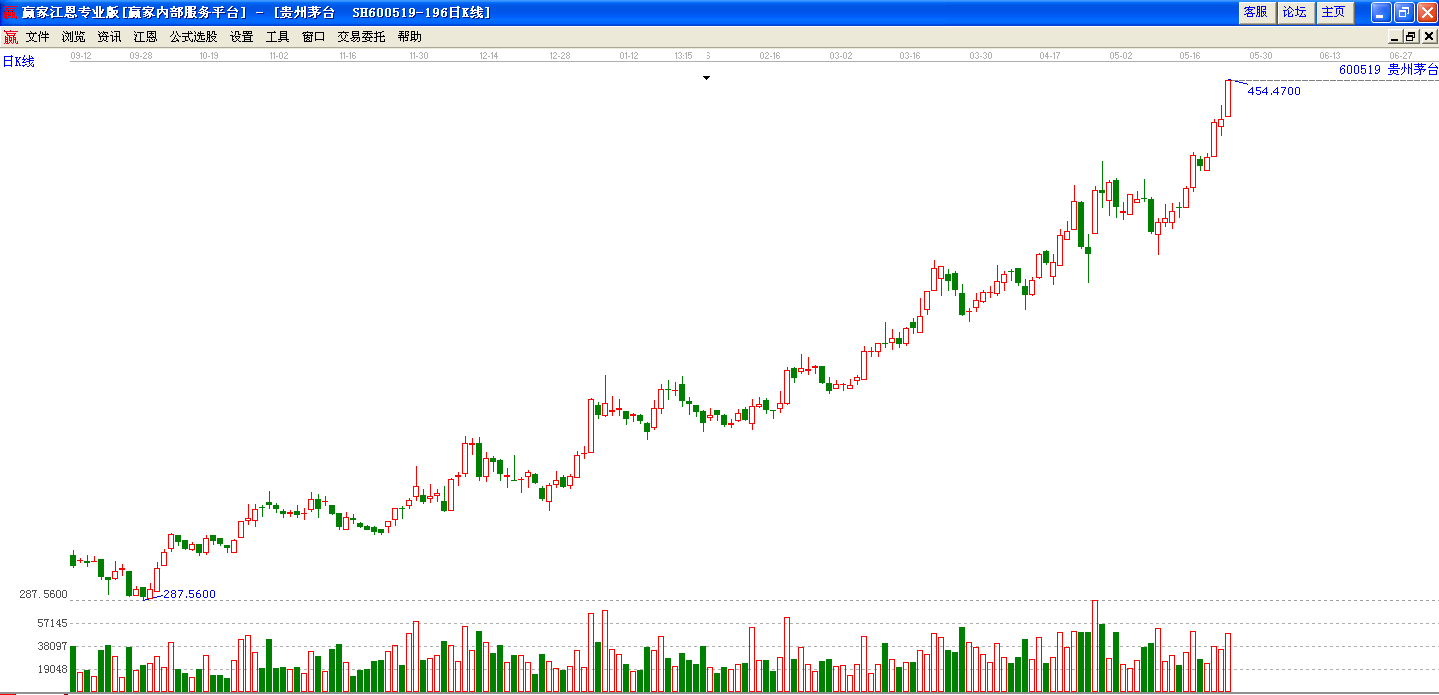Click the 454.4700 high price label
This screenshot has width=1439, height=695.
1274,91
